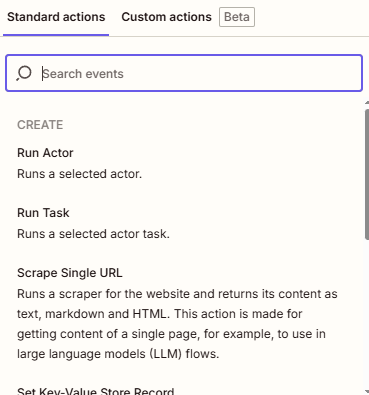Viewport: 369px width, 395px height.
Task: Click the CREATE section heading
Action: click(x=40, y=125)
